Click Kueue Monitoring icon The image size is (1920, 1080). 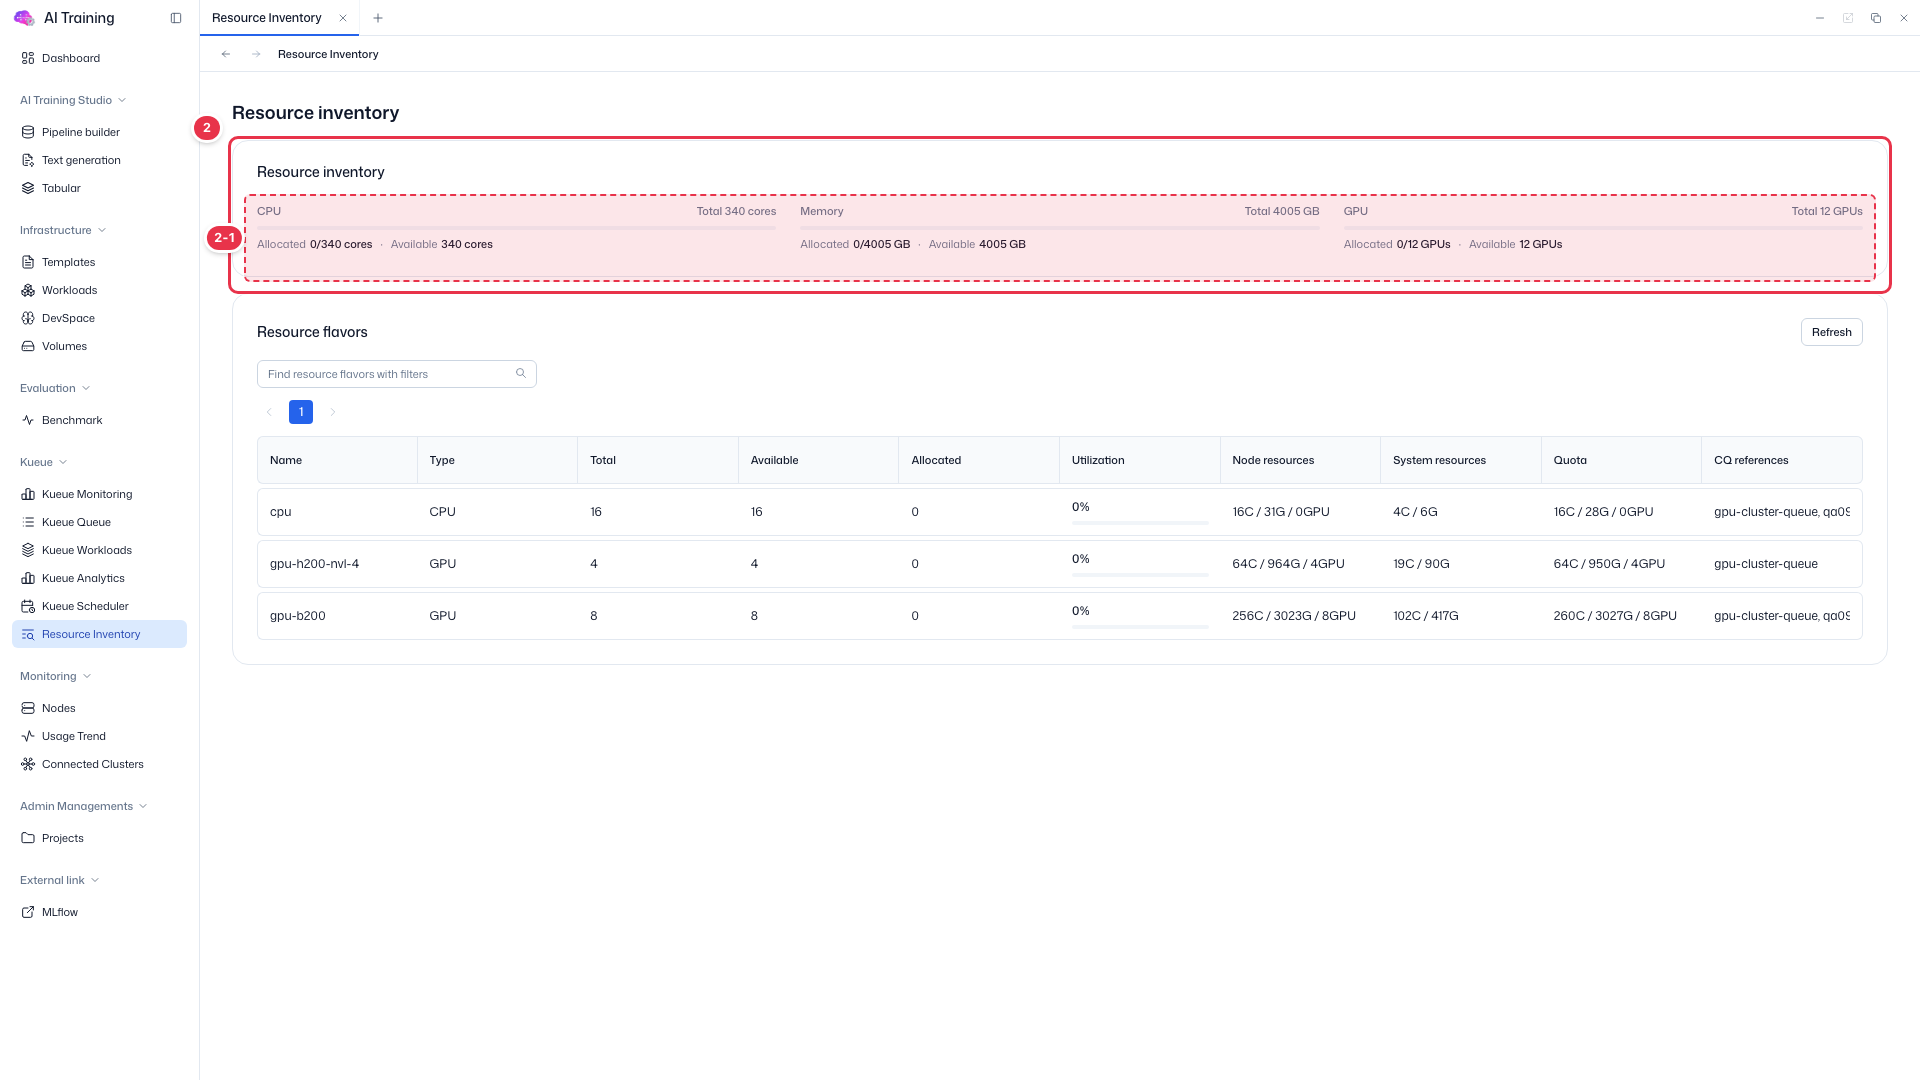[x=28, y=494]
